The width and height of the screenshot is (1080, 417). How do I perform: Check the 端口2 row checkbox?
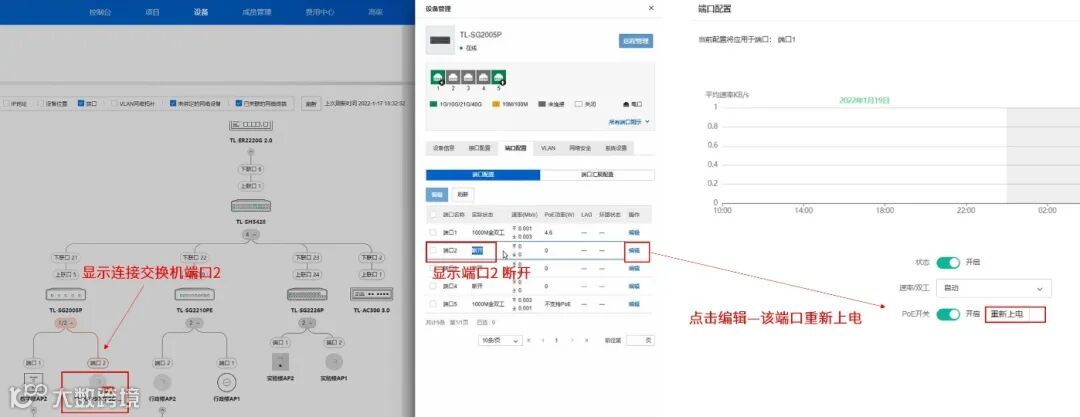pyautogui.click(x=433, y=251)
